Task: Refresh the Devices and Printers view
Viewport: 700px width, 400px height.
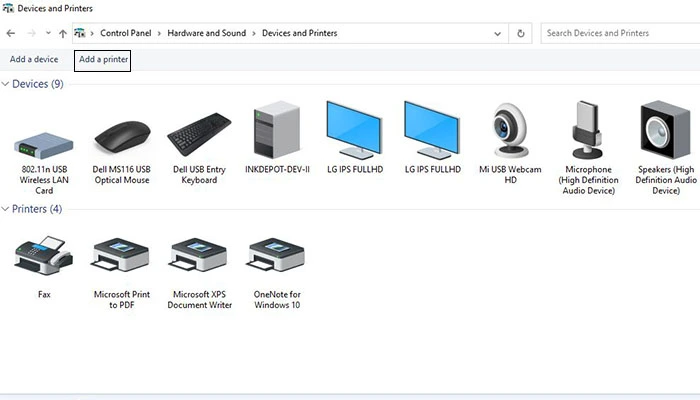Action: tap(521, 33)
